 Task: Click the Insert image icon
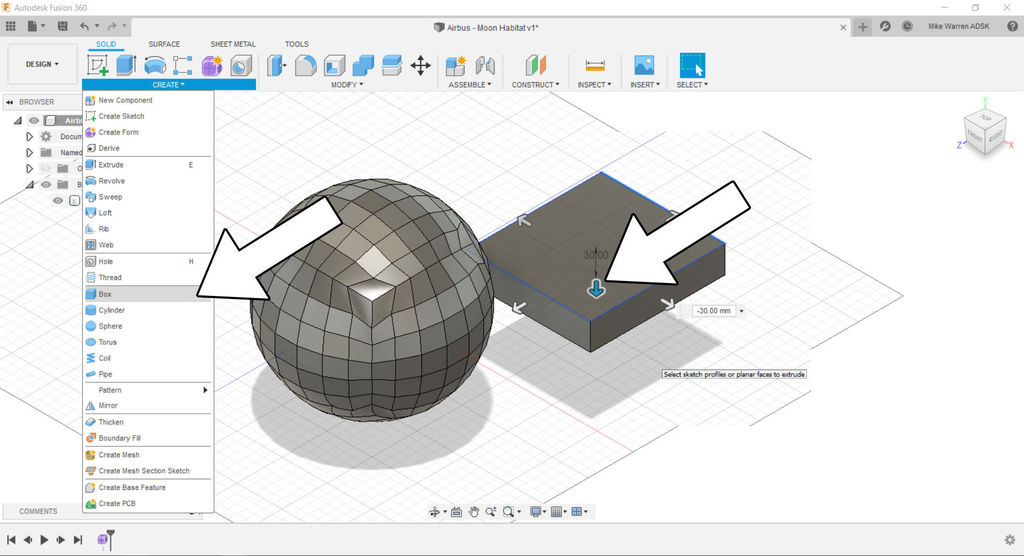point(644,66)
